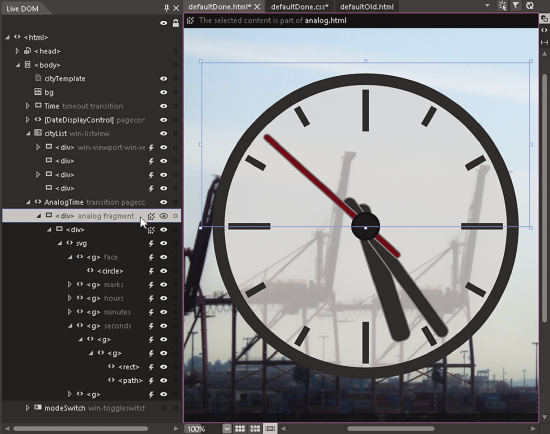This screenshot has width=550, height=434.
Task: Click the design surface vertical scrollbar thumb
Action: click(x=544, y=198)
